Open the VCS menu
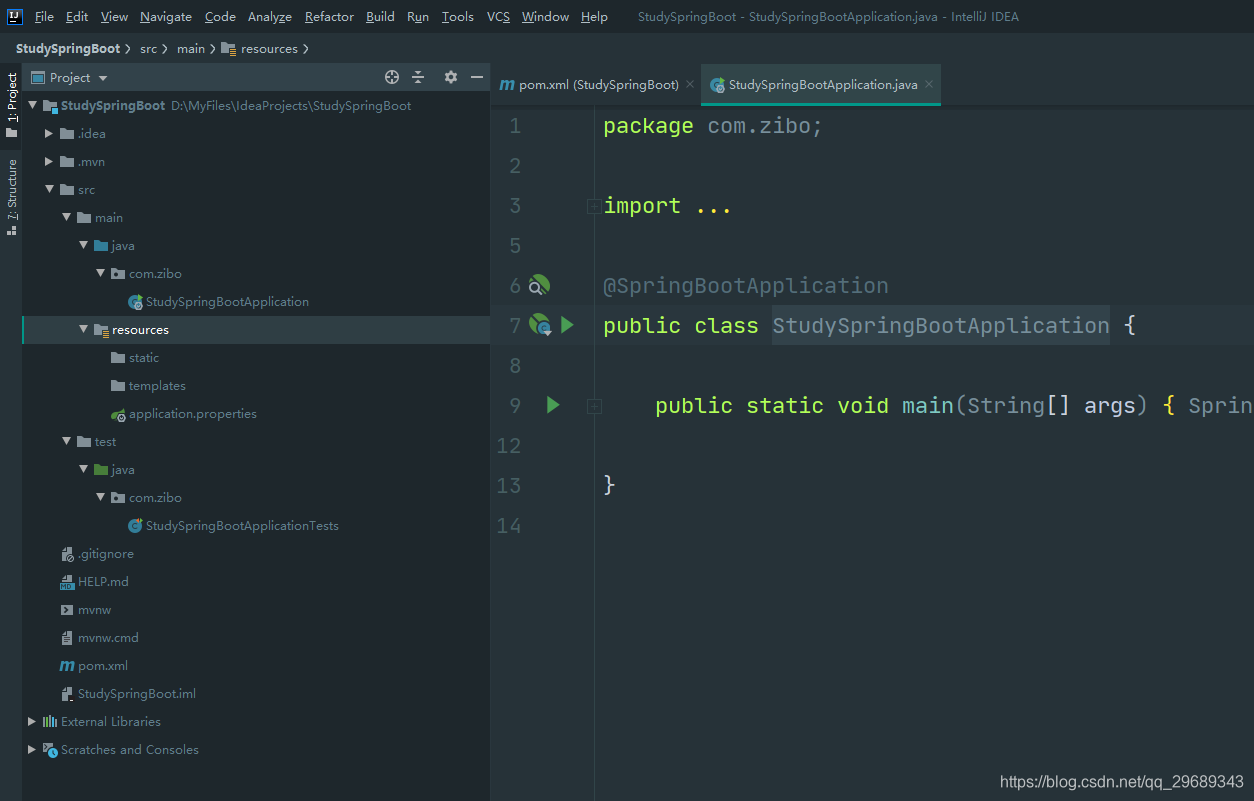 coord(498,16)
